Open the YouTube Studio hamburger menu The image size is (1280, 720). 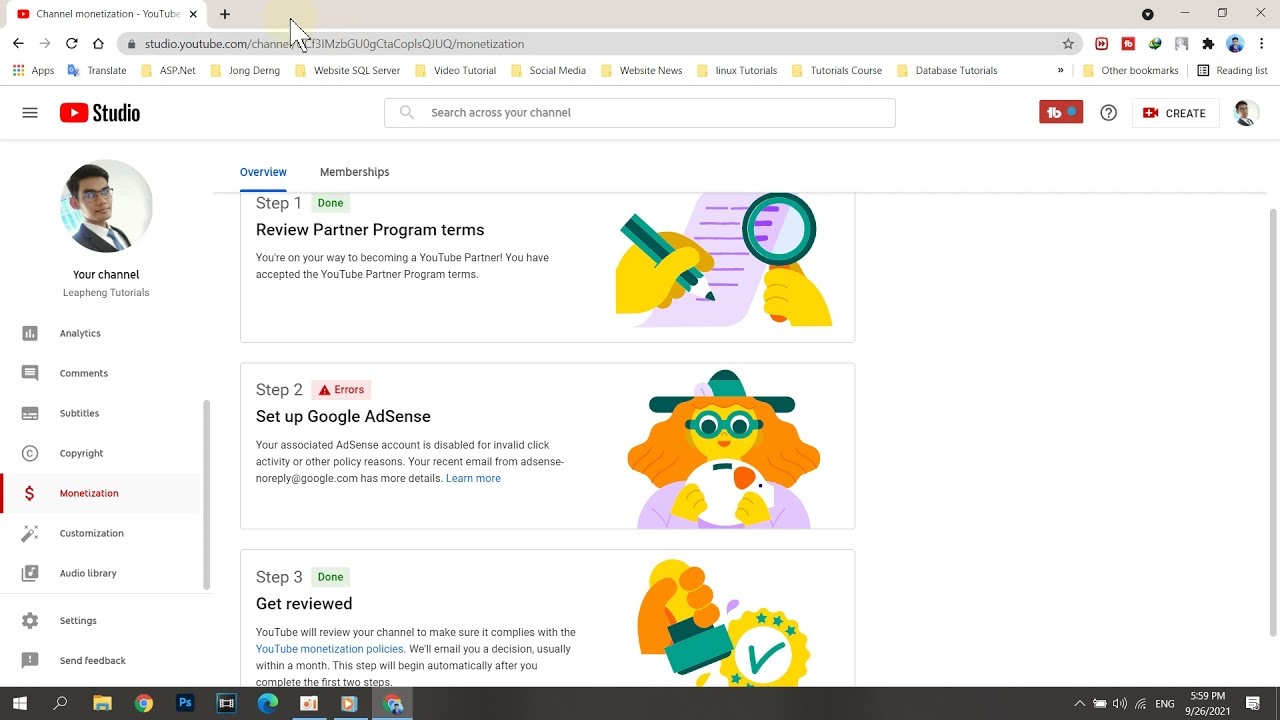pyautogui.click(x=30, y=113)
